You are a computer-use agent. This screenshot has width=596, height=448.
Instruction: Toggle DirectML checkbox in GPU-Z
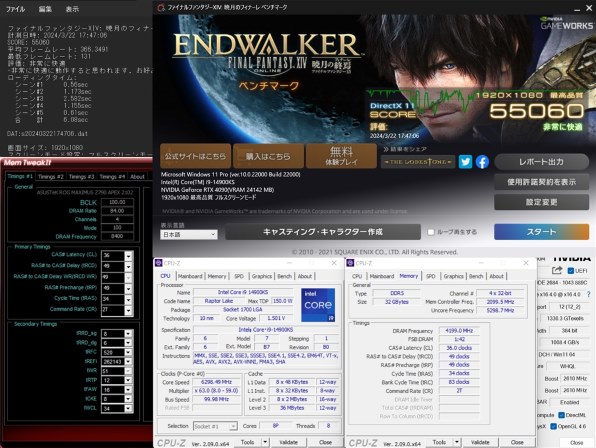[x=561, y=415]
